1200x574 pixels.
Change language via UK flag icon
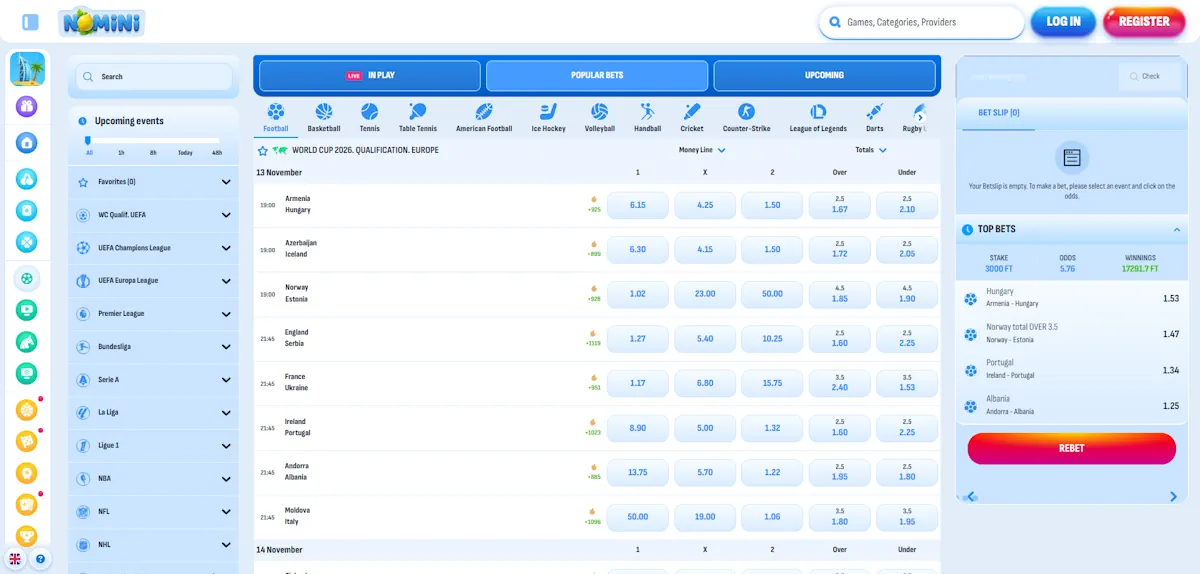click(15, 559)
